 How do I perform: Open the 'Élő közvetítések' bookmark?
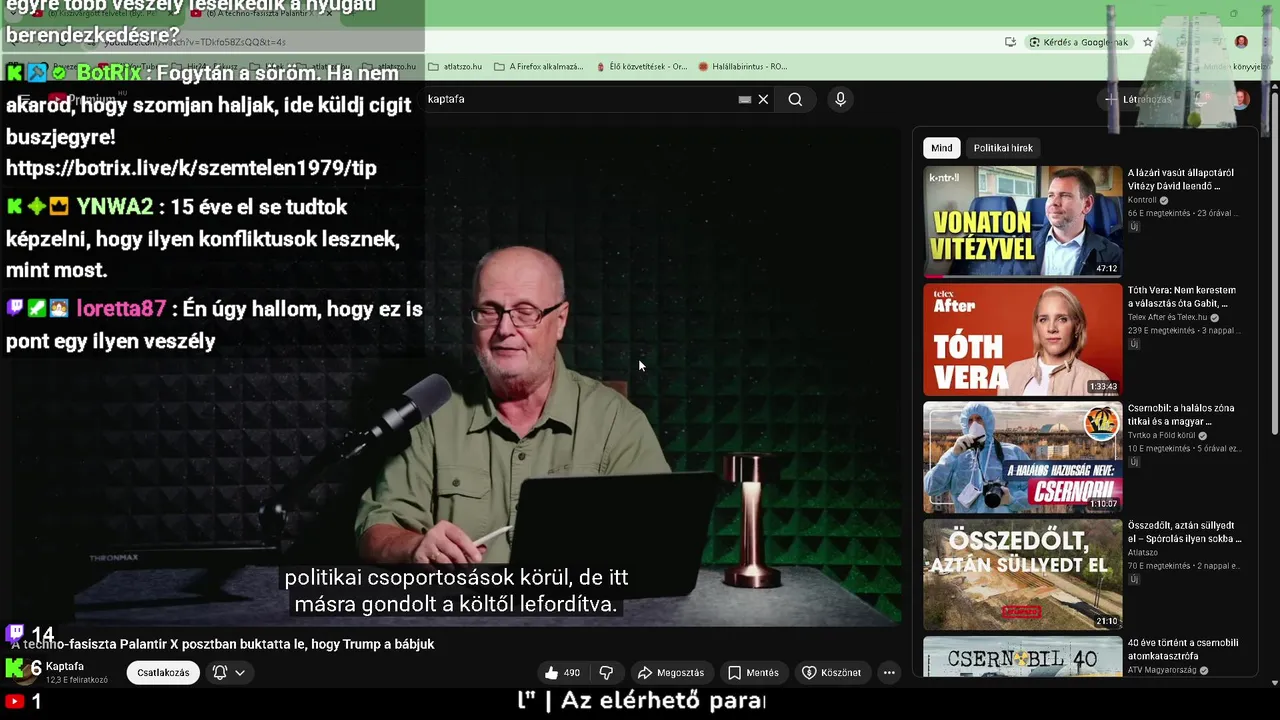click(x=642, y=67)
